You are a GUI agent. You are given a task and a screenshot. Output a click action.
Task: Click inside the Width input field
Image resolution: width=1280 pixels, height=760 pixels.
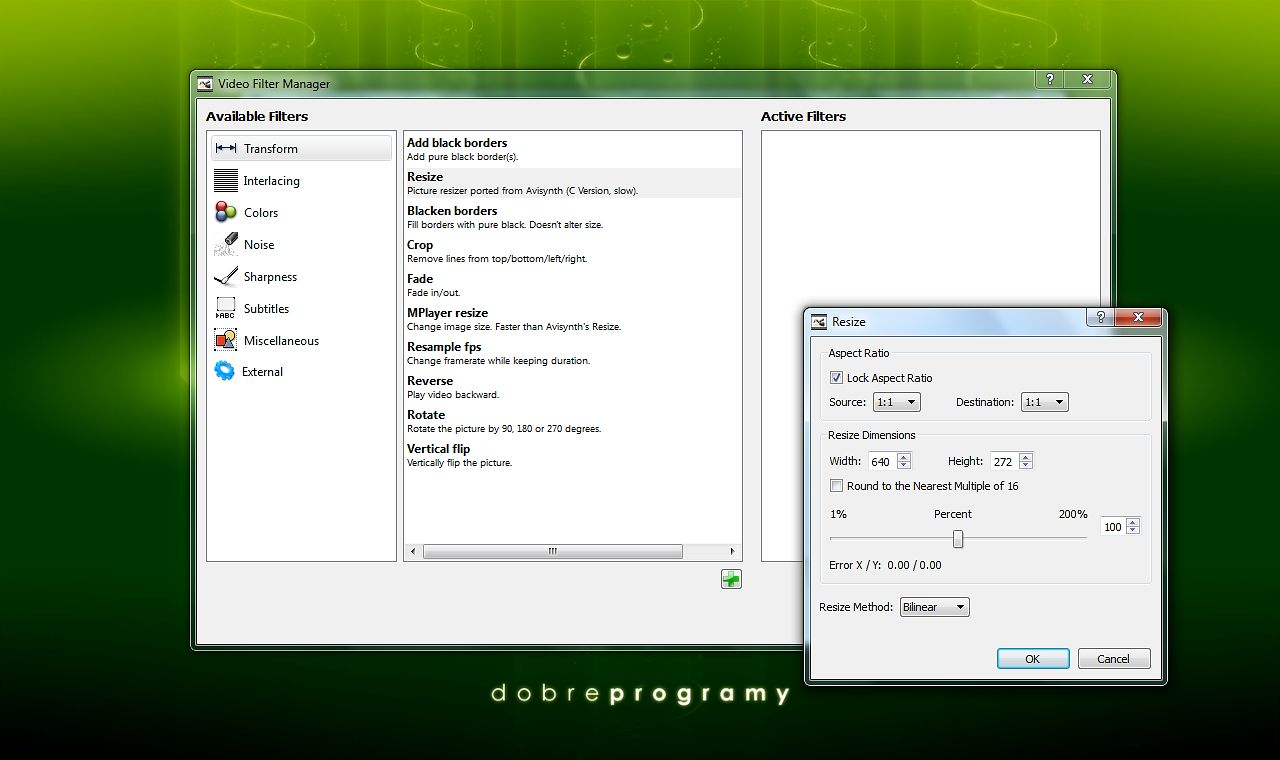point(881,462)
